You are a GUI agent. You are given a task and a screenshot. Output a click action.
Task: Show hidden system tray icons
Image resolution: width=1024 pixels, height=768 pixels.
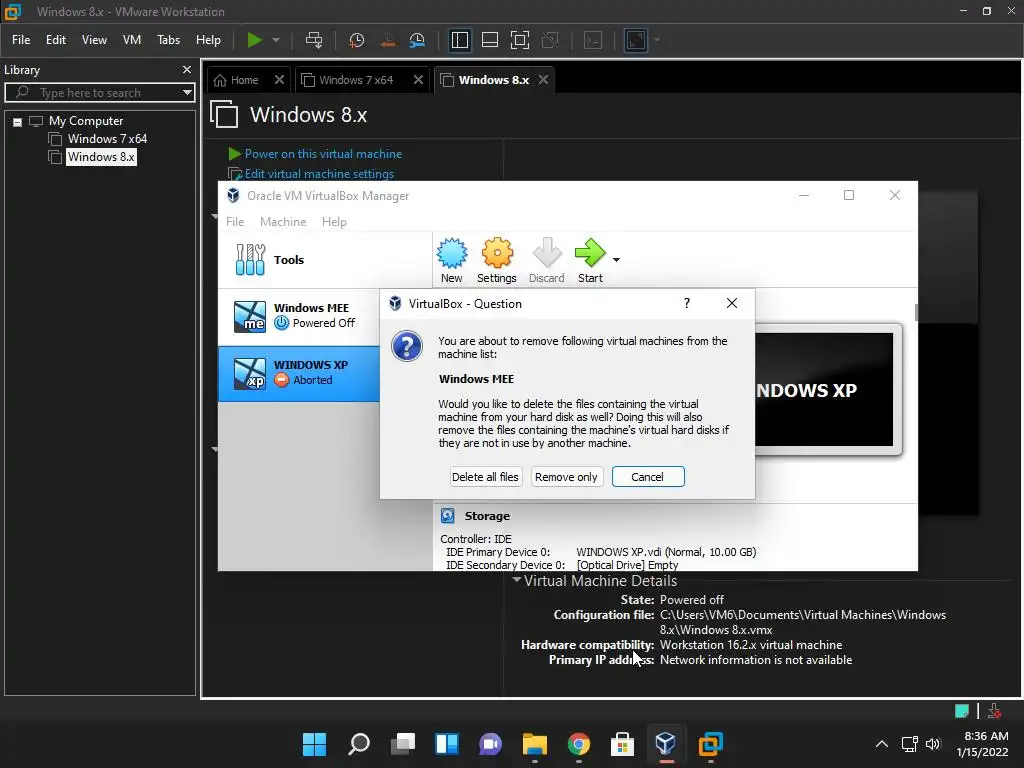(x=882, y=744)
